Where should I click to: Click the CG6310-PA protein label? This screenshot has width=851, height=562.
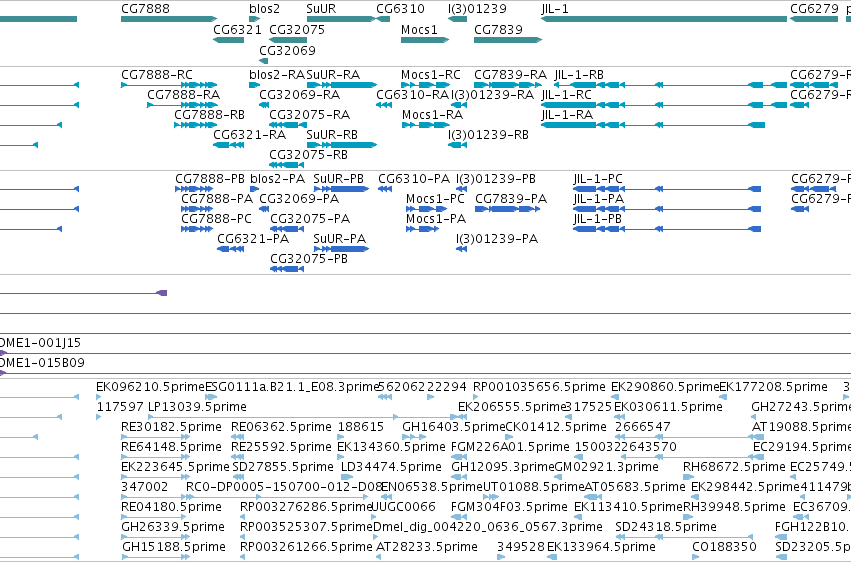414,178
